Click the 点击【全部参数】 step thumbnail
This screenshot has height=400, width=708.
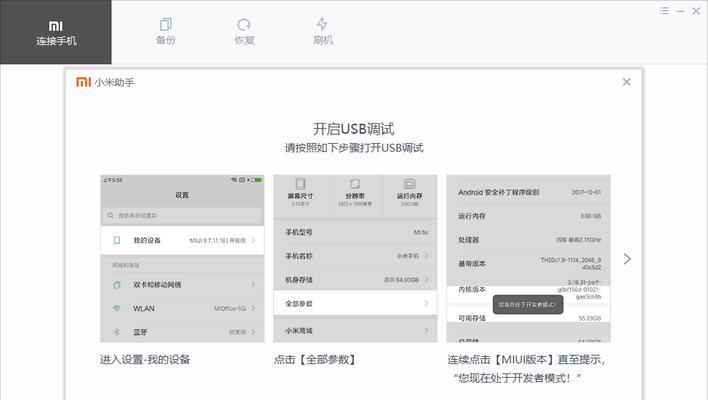355,258
